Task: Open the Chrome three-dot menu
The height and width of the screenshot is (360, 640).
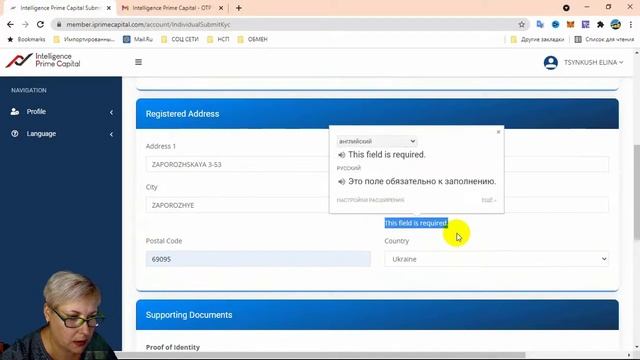Action: pos(631,24)
